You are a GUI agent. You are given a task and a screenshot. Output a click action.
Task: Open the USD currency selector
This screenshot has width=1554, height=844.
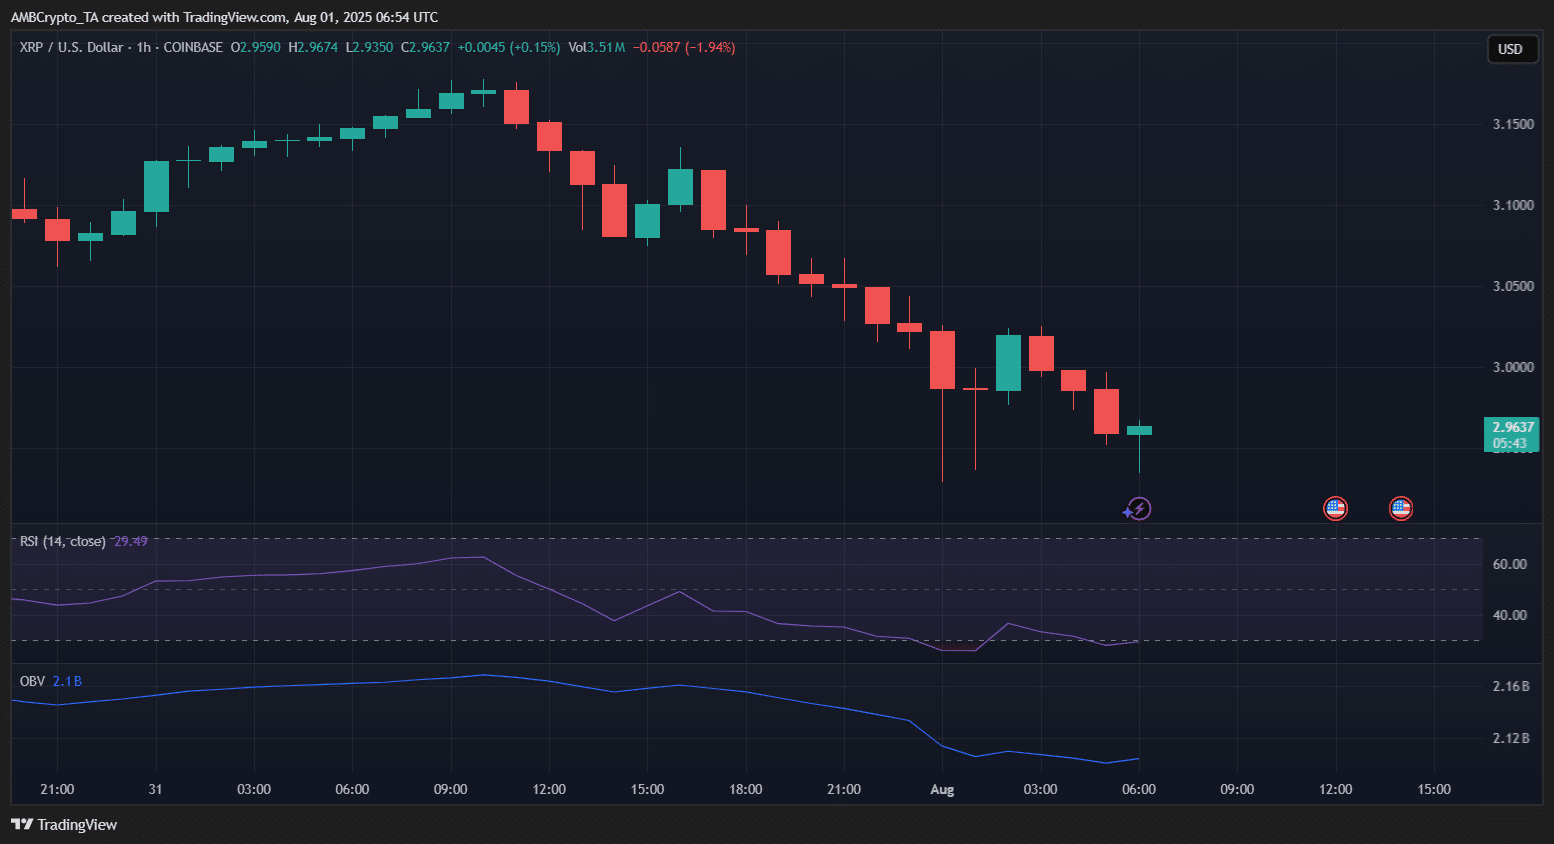point(1509,49)
